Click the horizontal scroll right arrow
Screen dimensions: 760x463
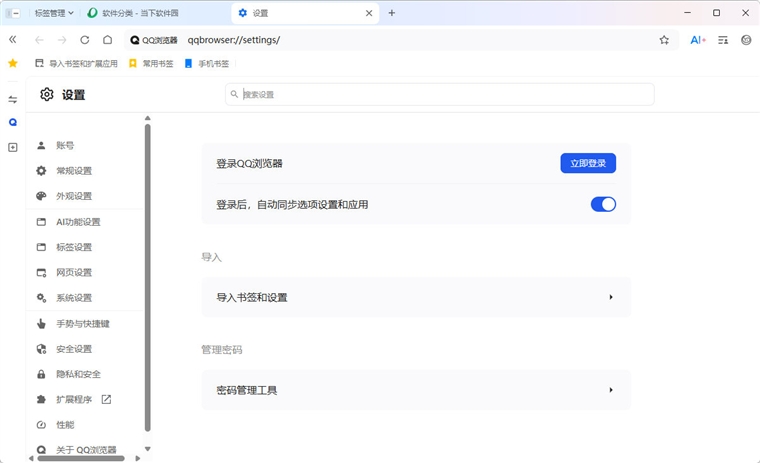tap(138, 458)
